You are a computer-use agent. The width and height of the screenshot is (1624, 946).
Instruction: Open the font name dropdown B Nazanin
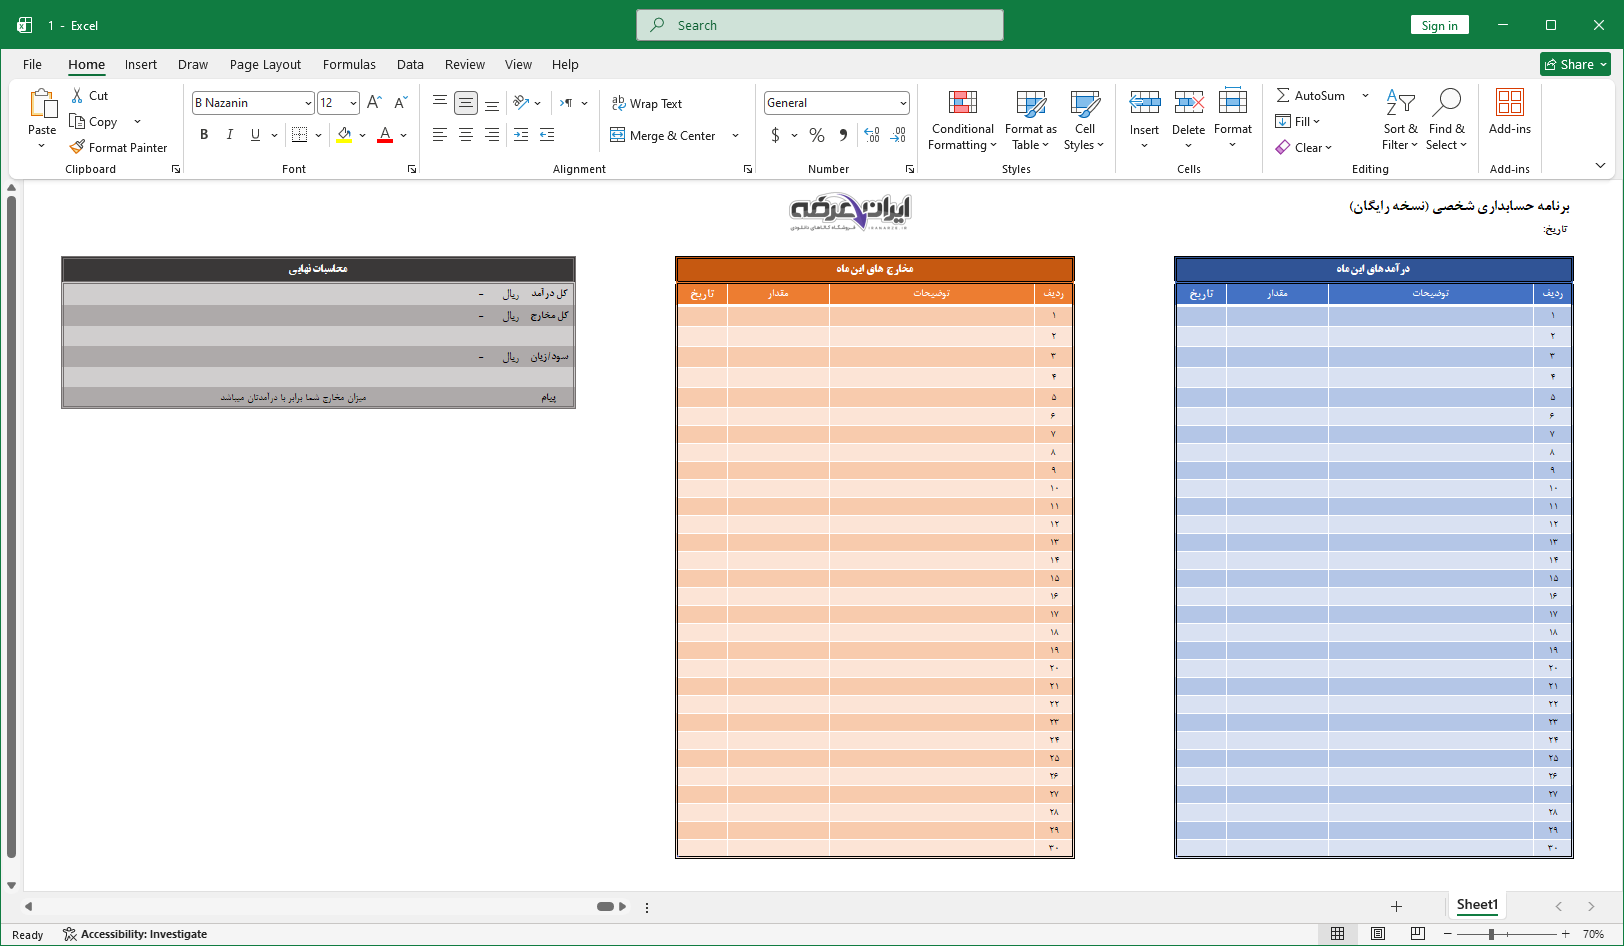pyautogui.click(x=308, y=103)
